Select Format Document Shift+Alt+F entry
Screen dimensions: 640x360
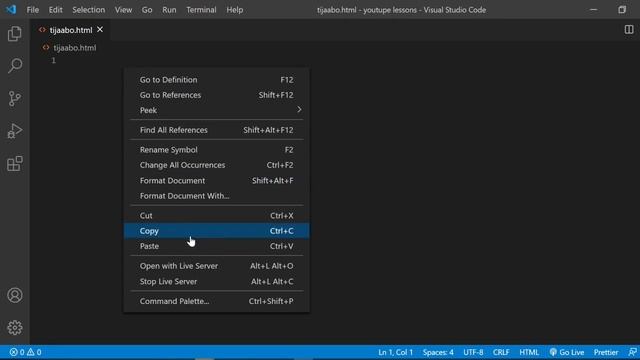[216, 180]
